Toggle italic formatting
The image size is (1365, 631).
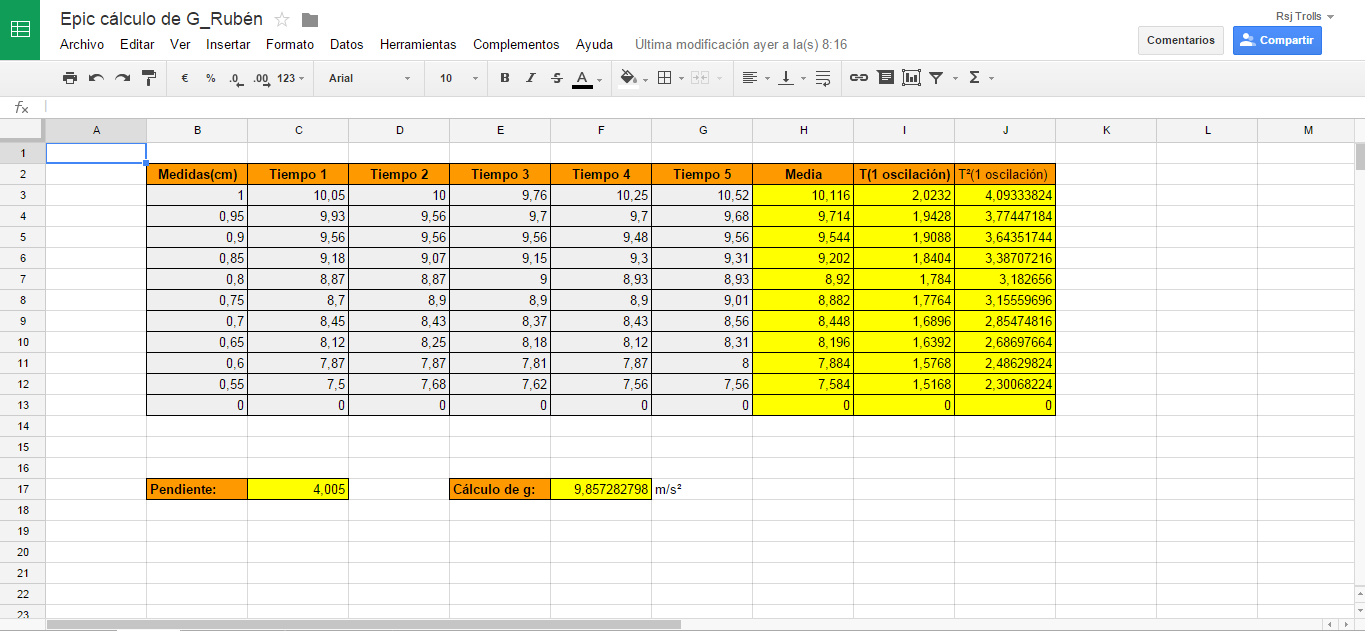pyautogui.click(x=530, y=77)
